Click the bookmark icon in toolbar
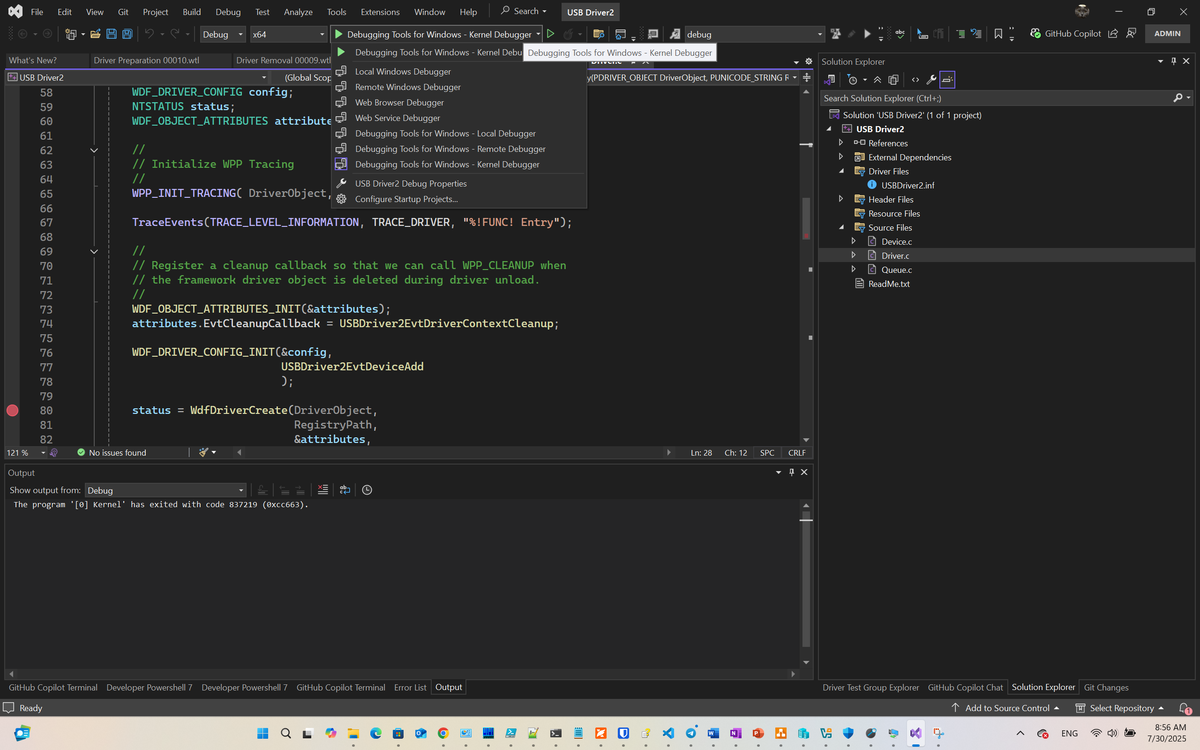Screen dimensions: 1200x750 (x=998, y=34)
